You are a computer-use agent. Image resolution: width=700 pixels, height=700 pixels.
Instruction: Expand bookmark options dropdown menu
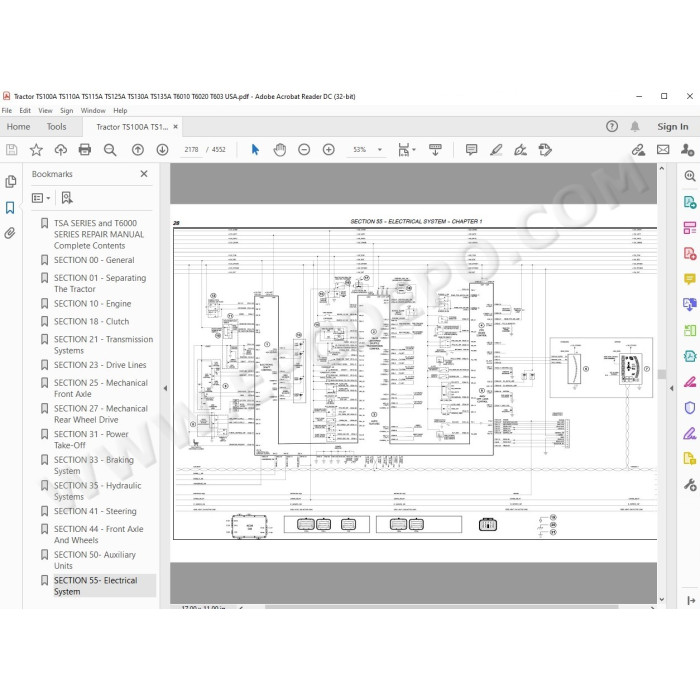[x=41, y=198]
